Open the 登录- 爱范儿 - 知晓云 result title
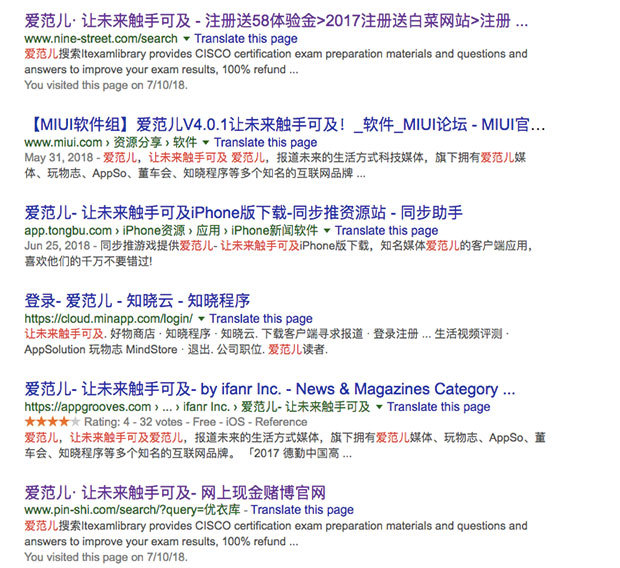 point(137,301)
